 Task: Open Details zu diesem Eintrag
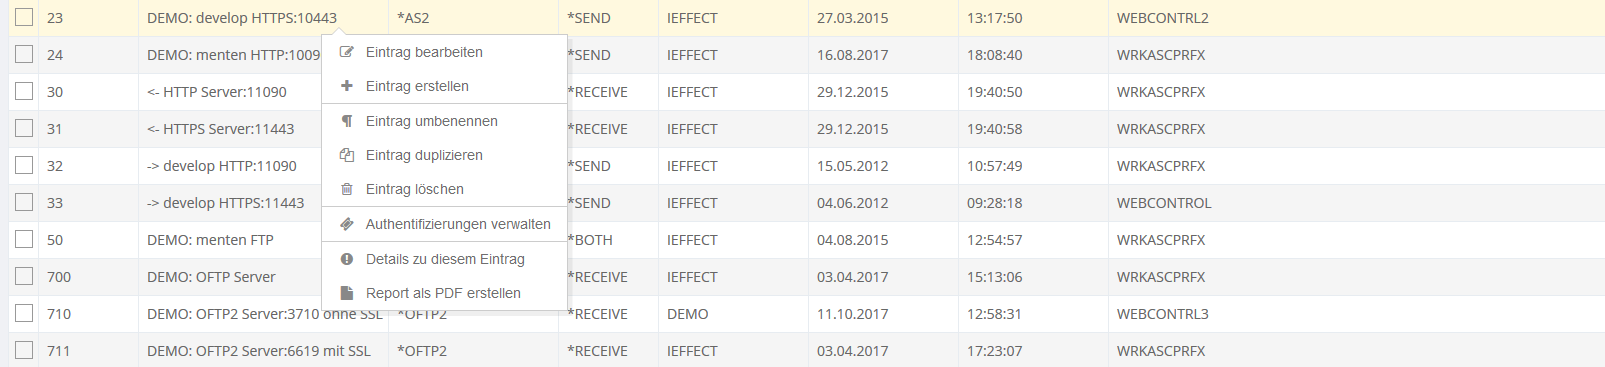[x=444, y=259]
